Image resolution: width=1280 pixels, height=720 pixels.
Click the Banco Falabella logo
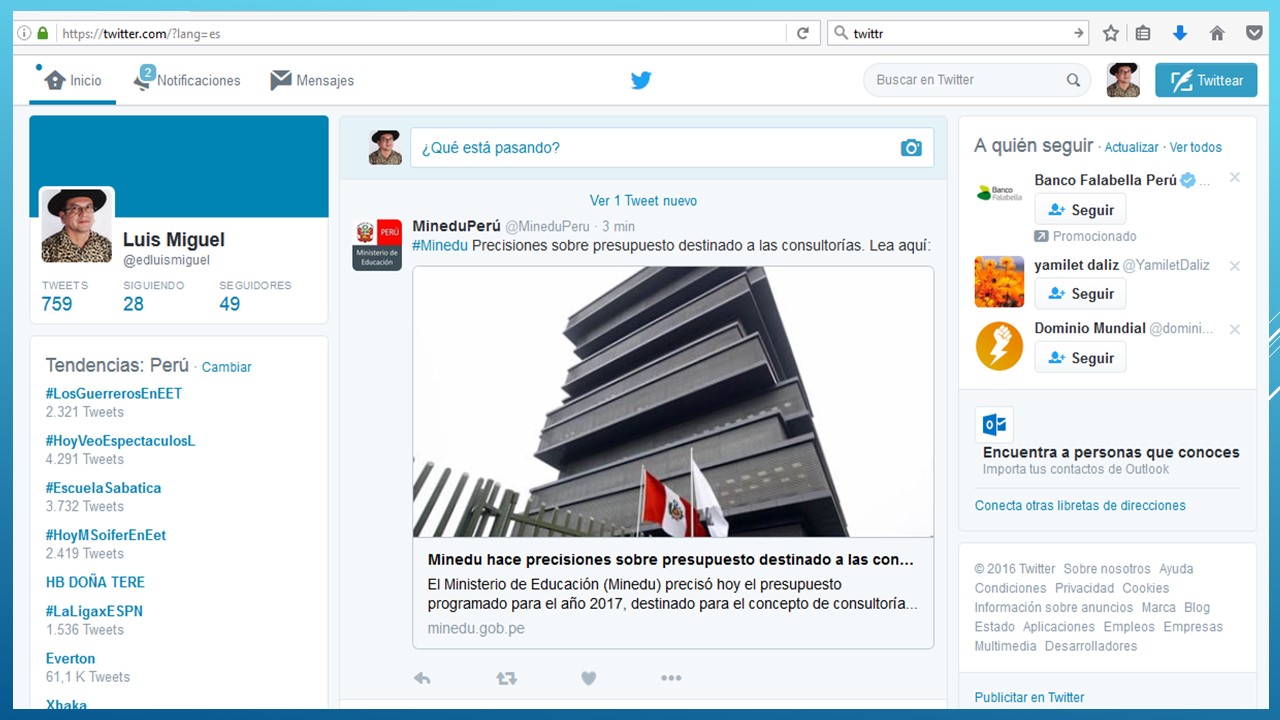coord(999,193)
